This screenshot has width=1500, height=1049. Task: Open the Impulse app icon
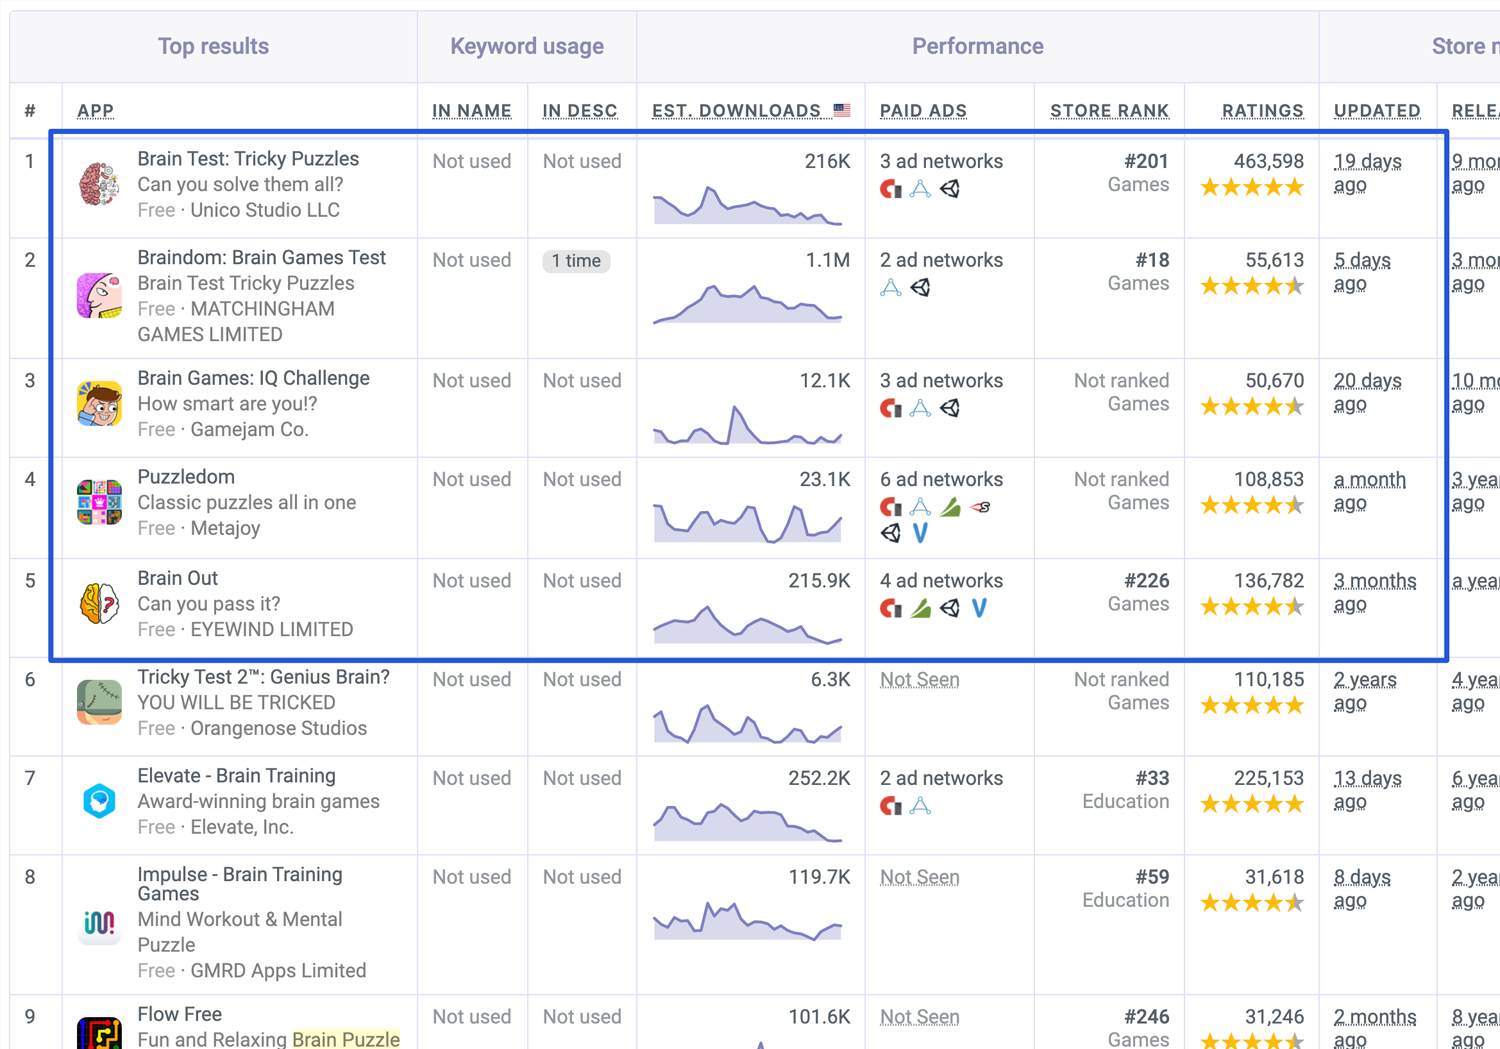[x=99, y=923]
